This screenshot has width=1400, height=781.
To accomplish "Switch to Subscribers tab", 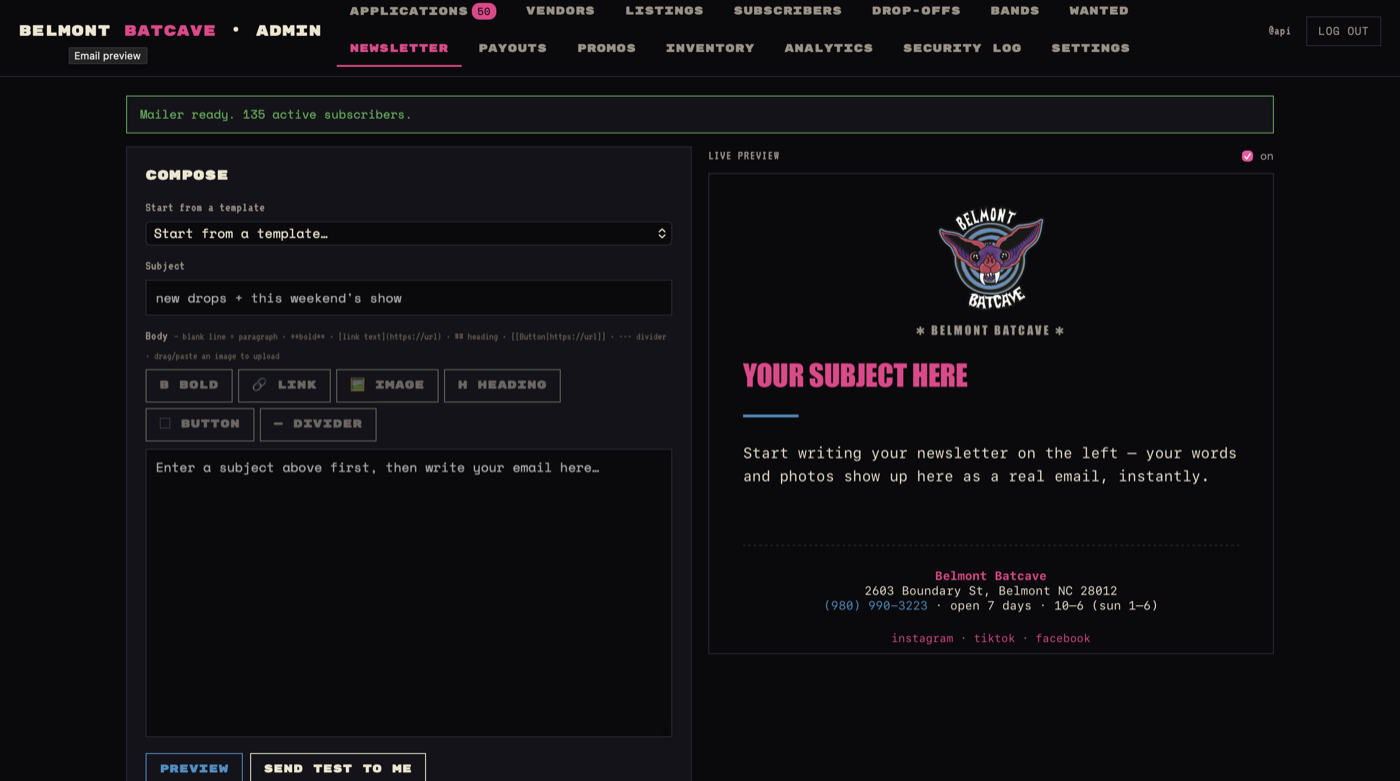I will click(x=787, y=11).
